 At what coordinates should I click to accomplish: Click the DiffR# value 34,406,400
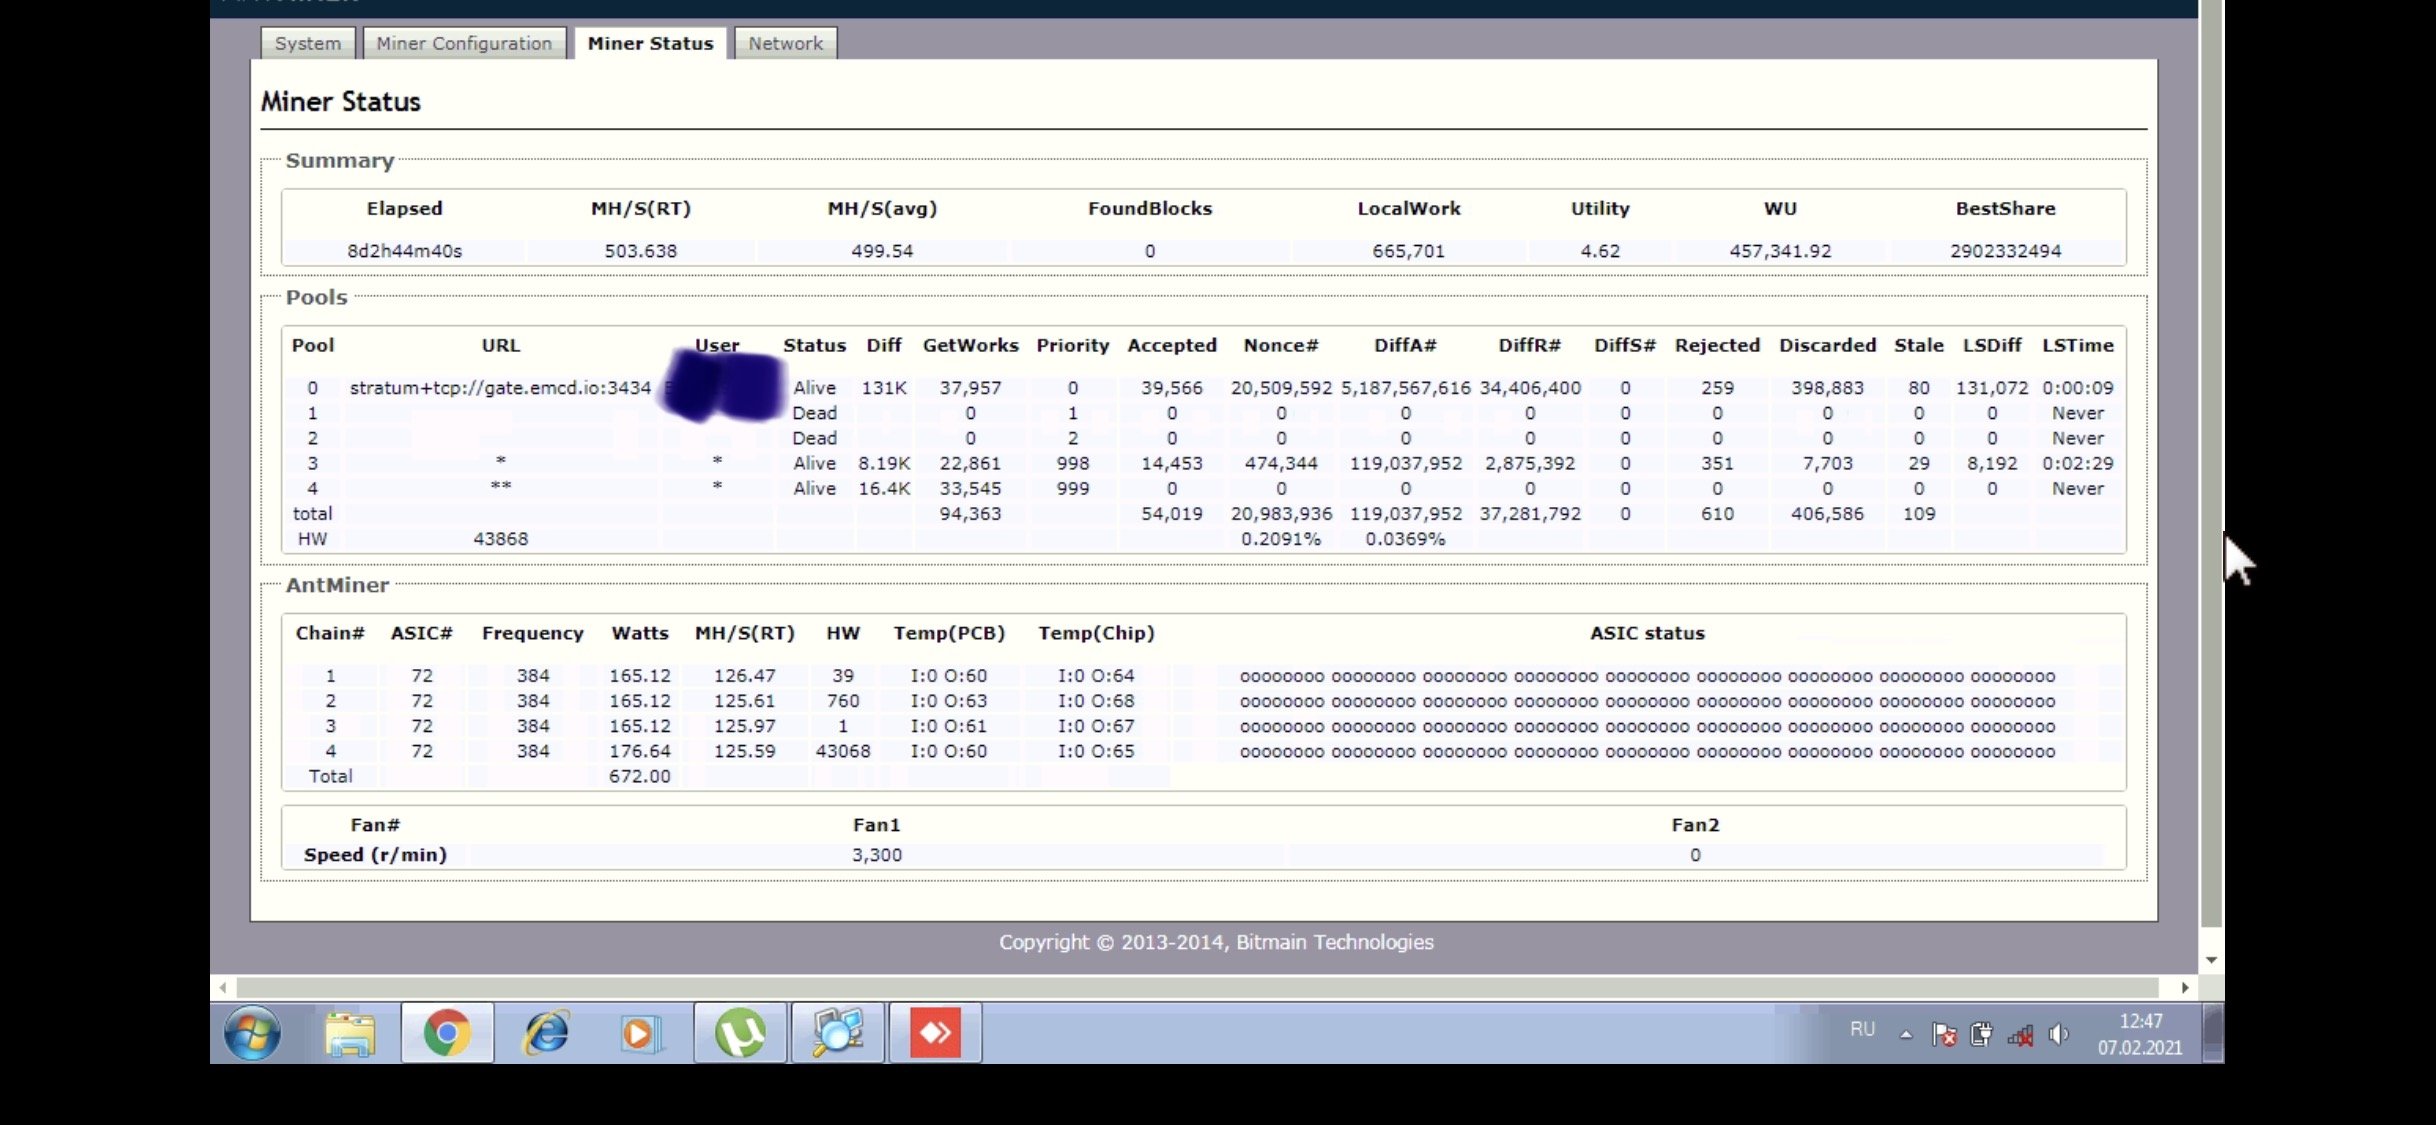tap(1530, 388)
